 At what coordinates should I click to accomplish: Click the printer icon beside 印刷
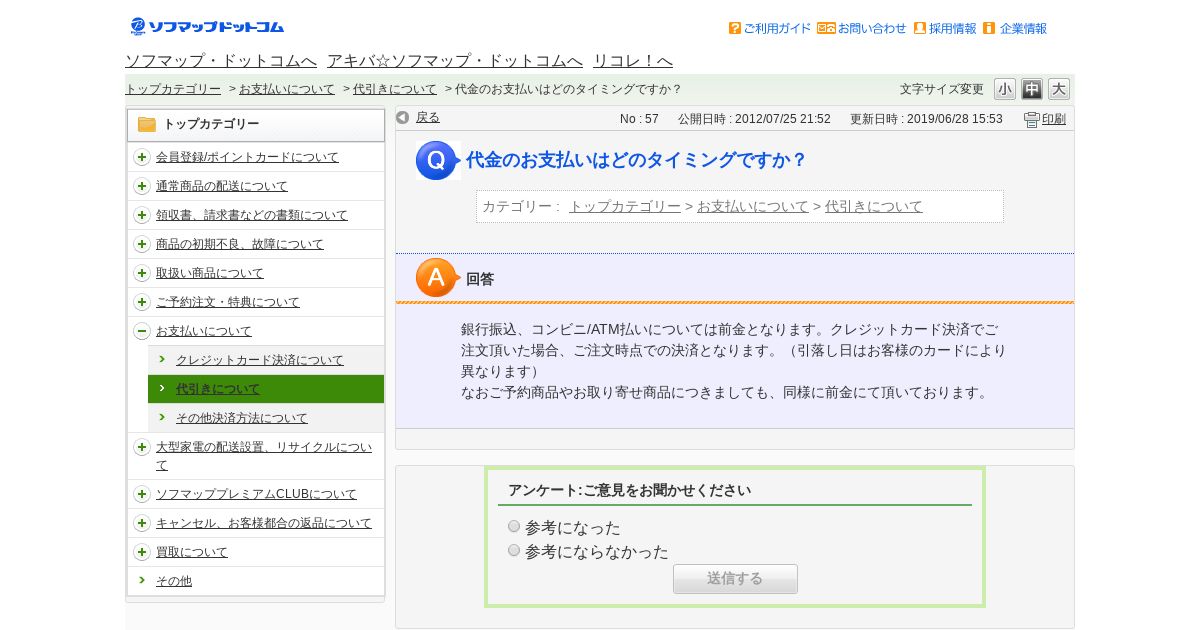click(1032, 119)
